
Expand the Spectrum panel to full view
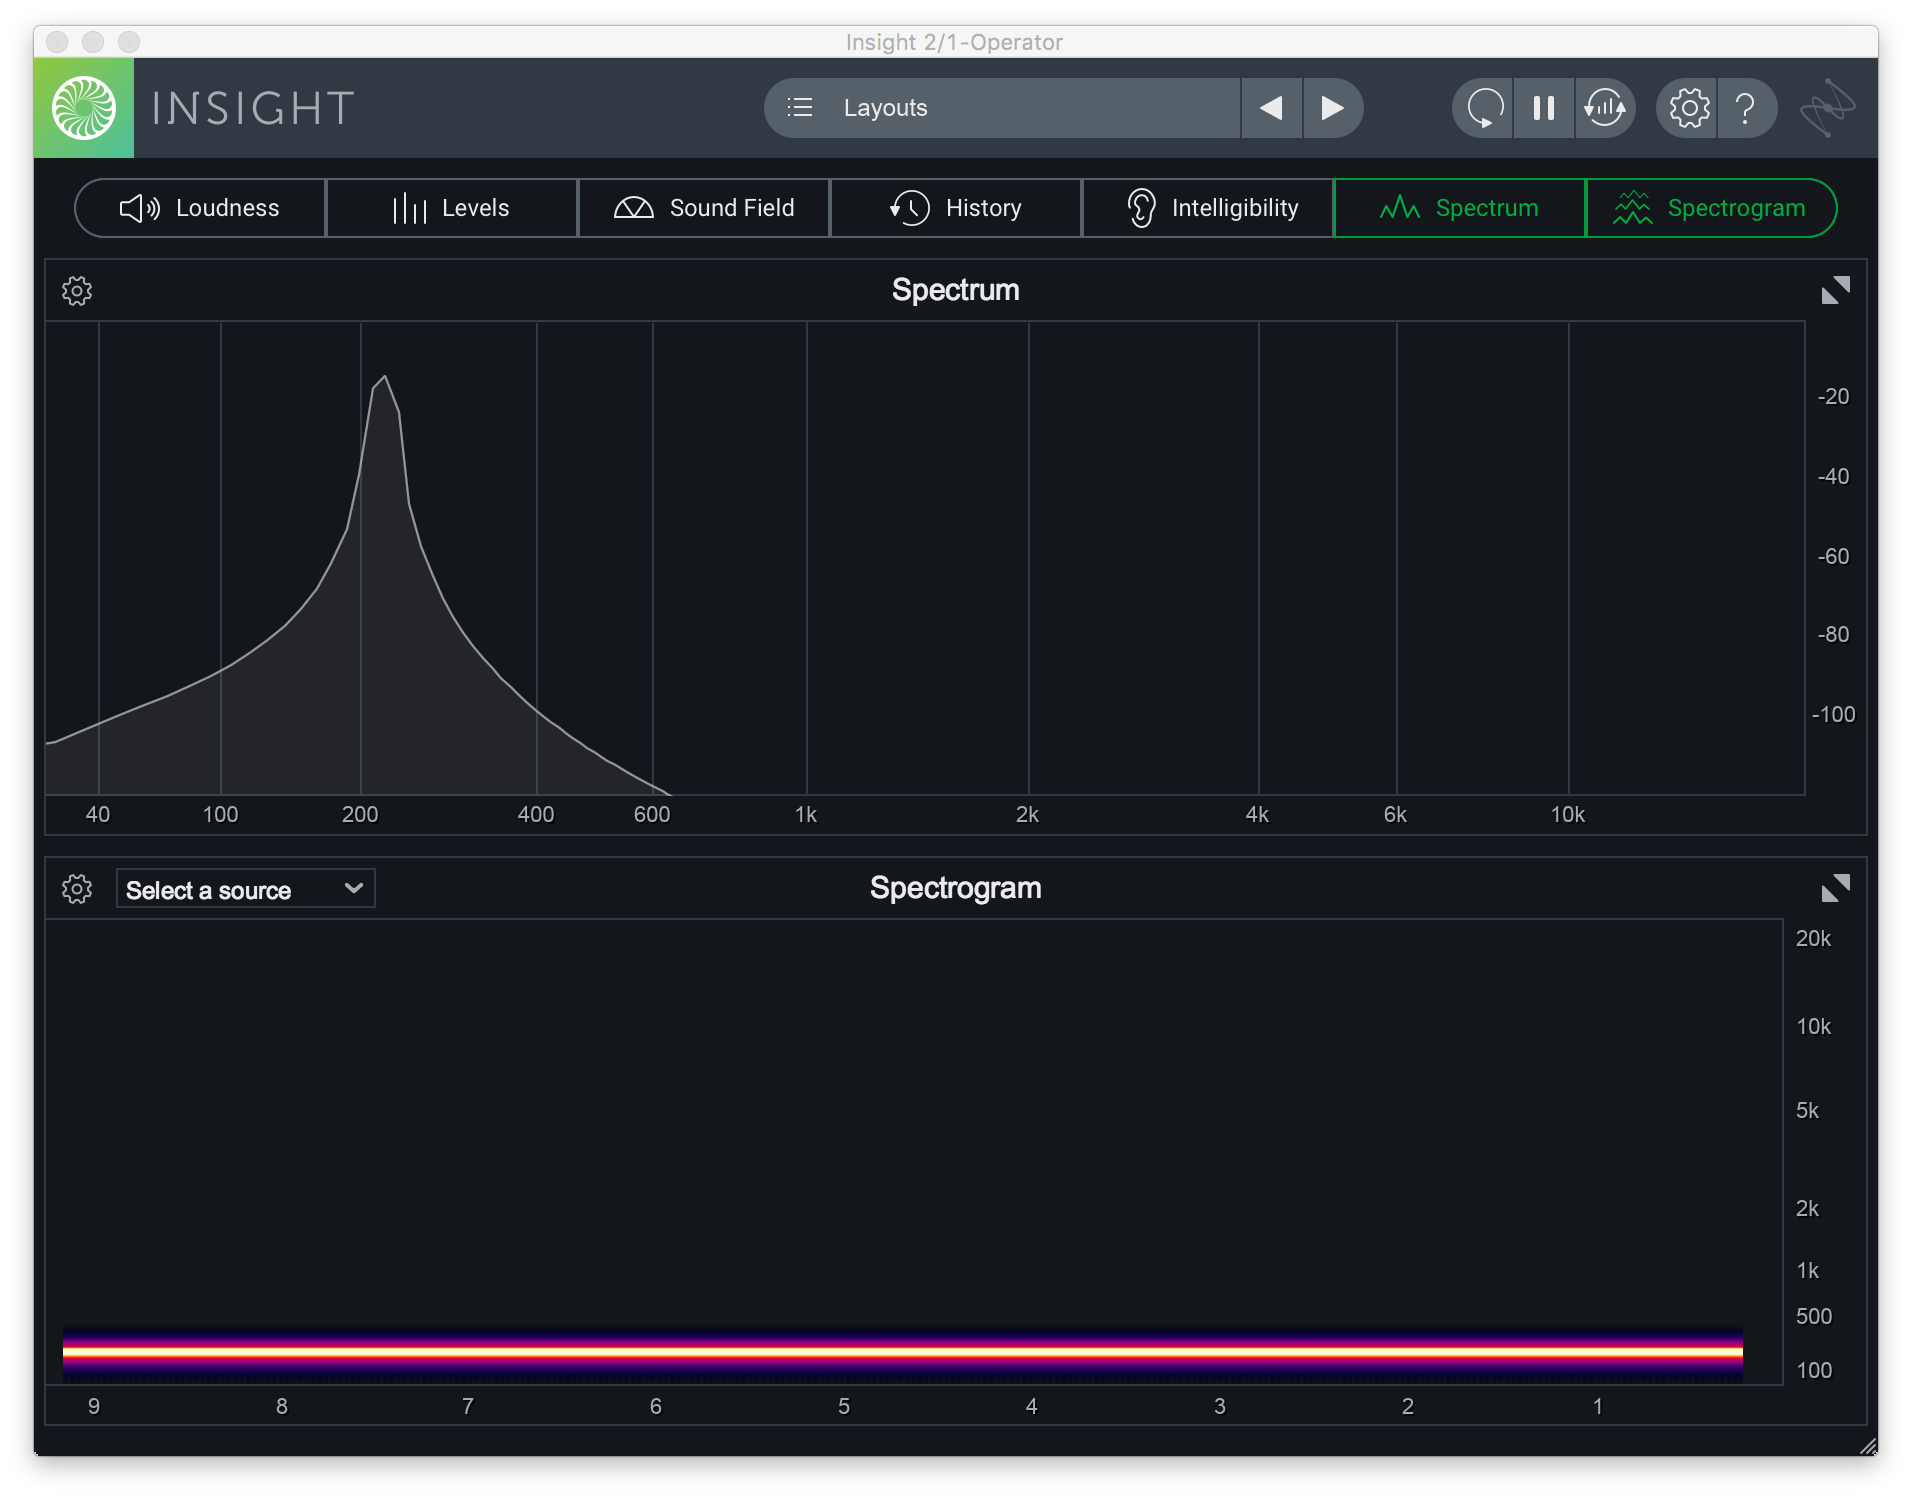tap(1835, 290)
